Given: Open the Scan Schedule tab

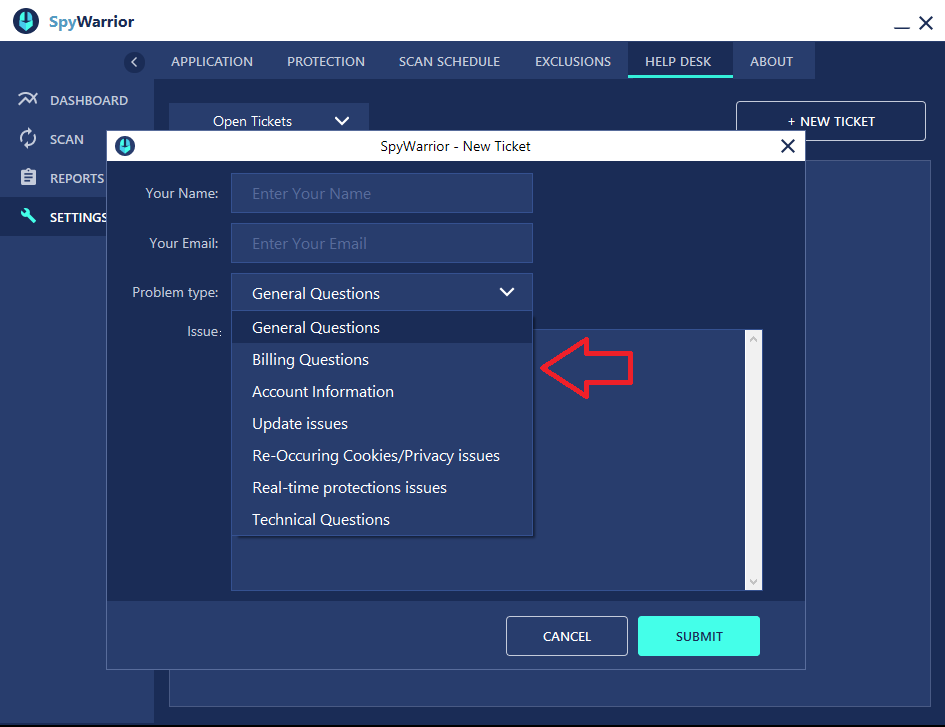Looking at the screenshot, I should (x=449, y=61).
